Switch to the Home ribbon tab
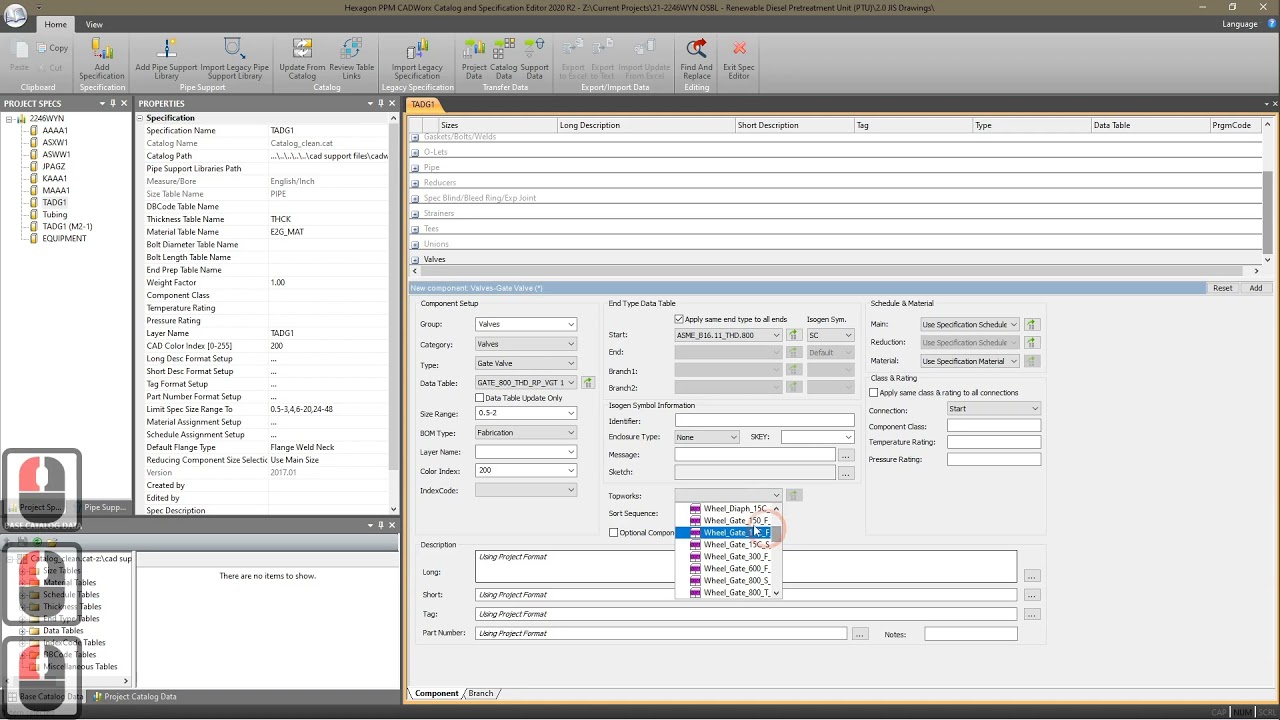This screenshot has width=1280, height=720. click(x=56, y=24)
